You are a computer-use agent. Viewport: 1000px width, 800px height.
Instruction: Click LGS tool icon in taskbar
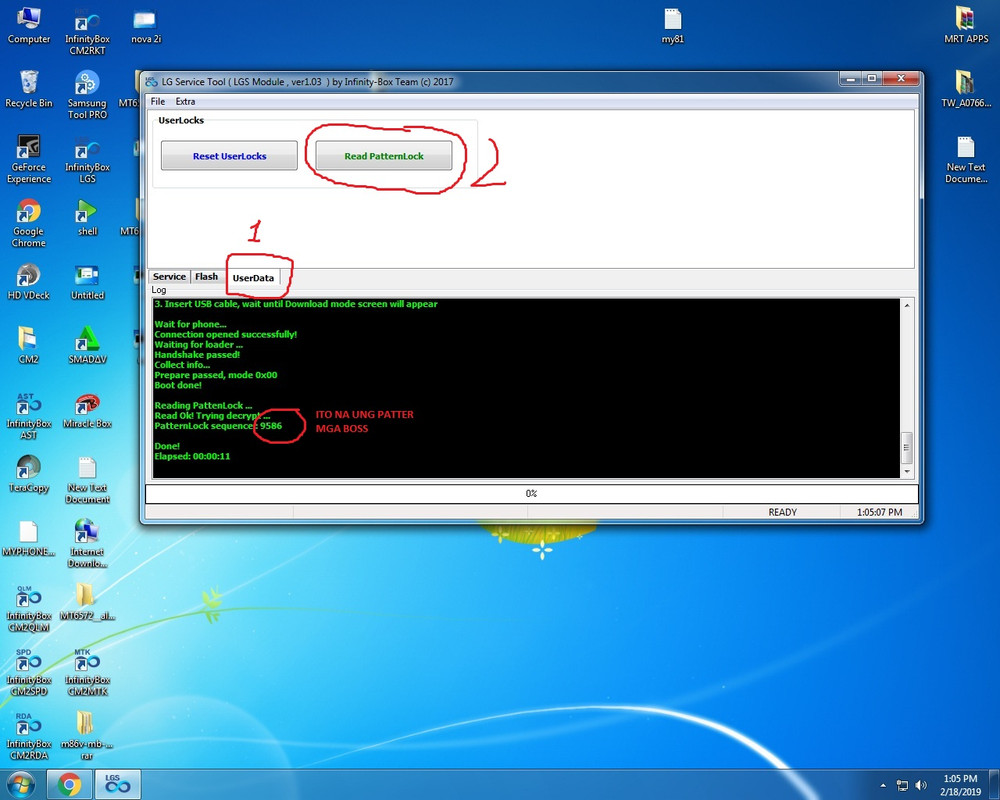click(x=117, y=784)
